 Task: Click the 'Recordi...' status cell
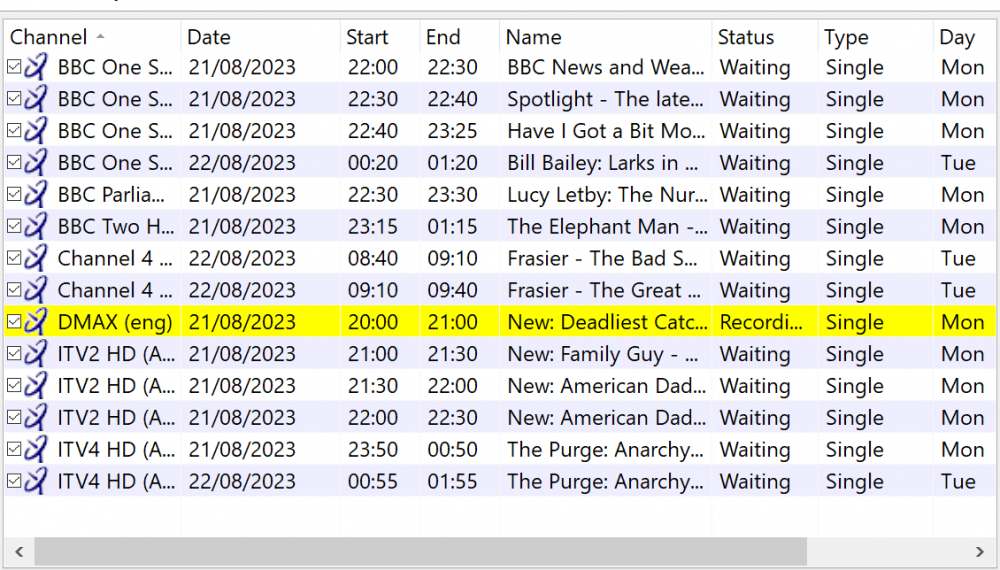pos(765,322)
